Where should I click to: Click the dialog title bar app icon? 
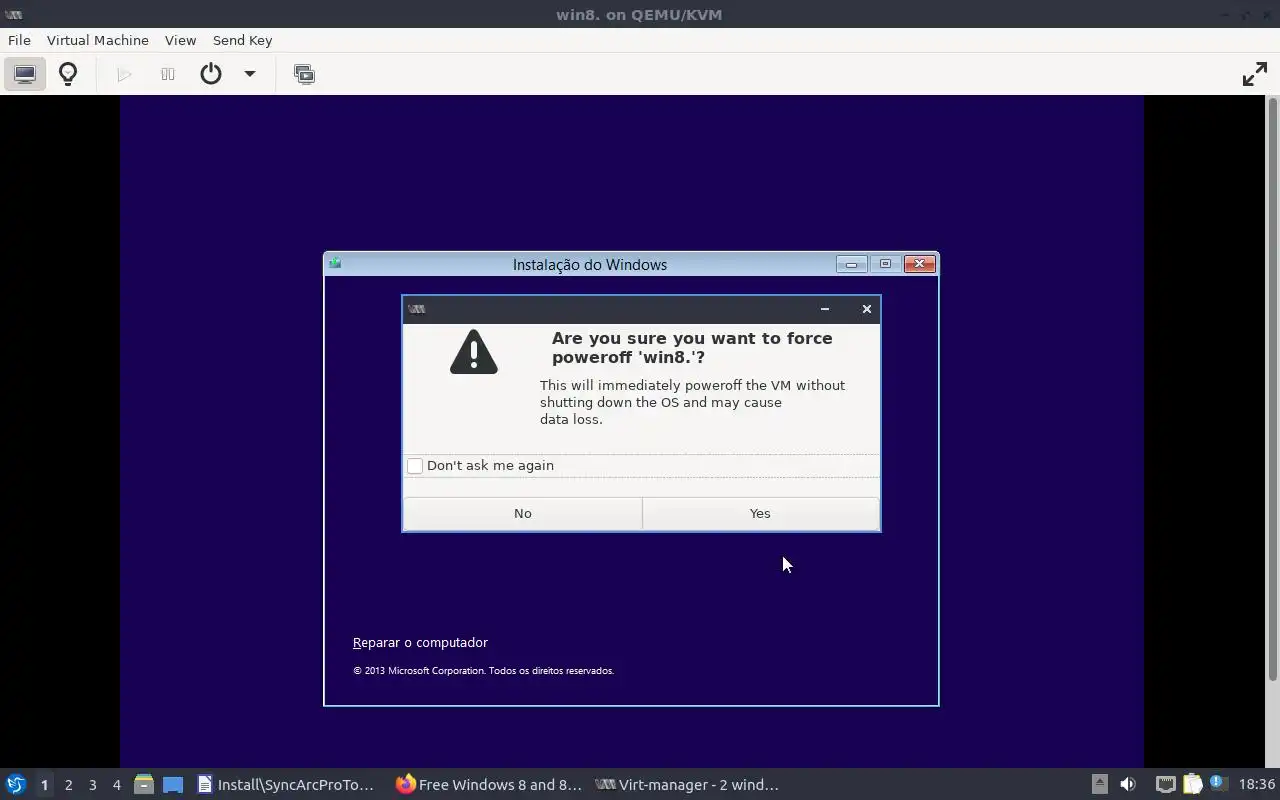(417, 309)
